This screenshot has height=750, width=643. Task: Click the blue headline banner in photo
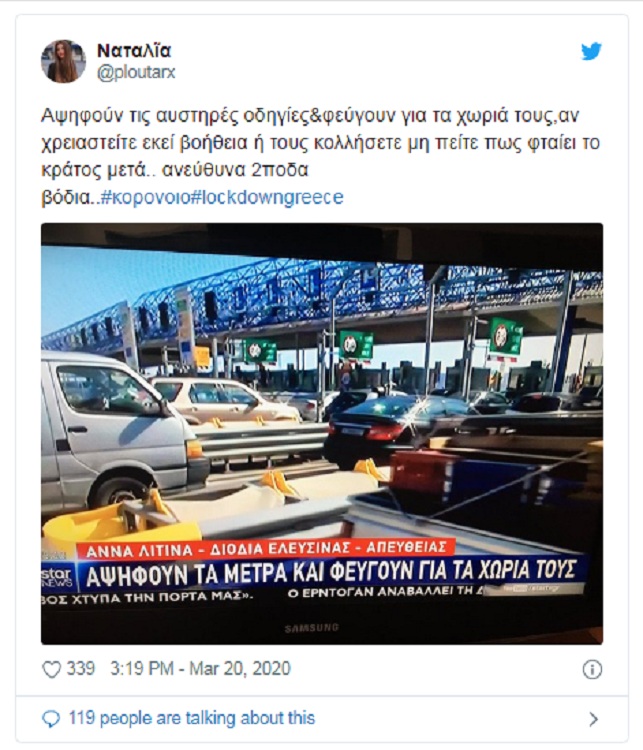(x=332, y=572)
